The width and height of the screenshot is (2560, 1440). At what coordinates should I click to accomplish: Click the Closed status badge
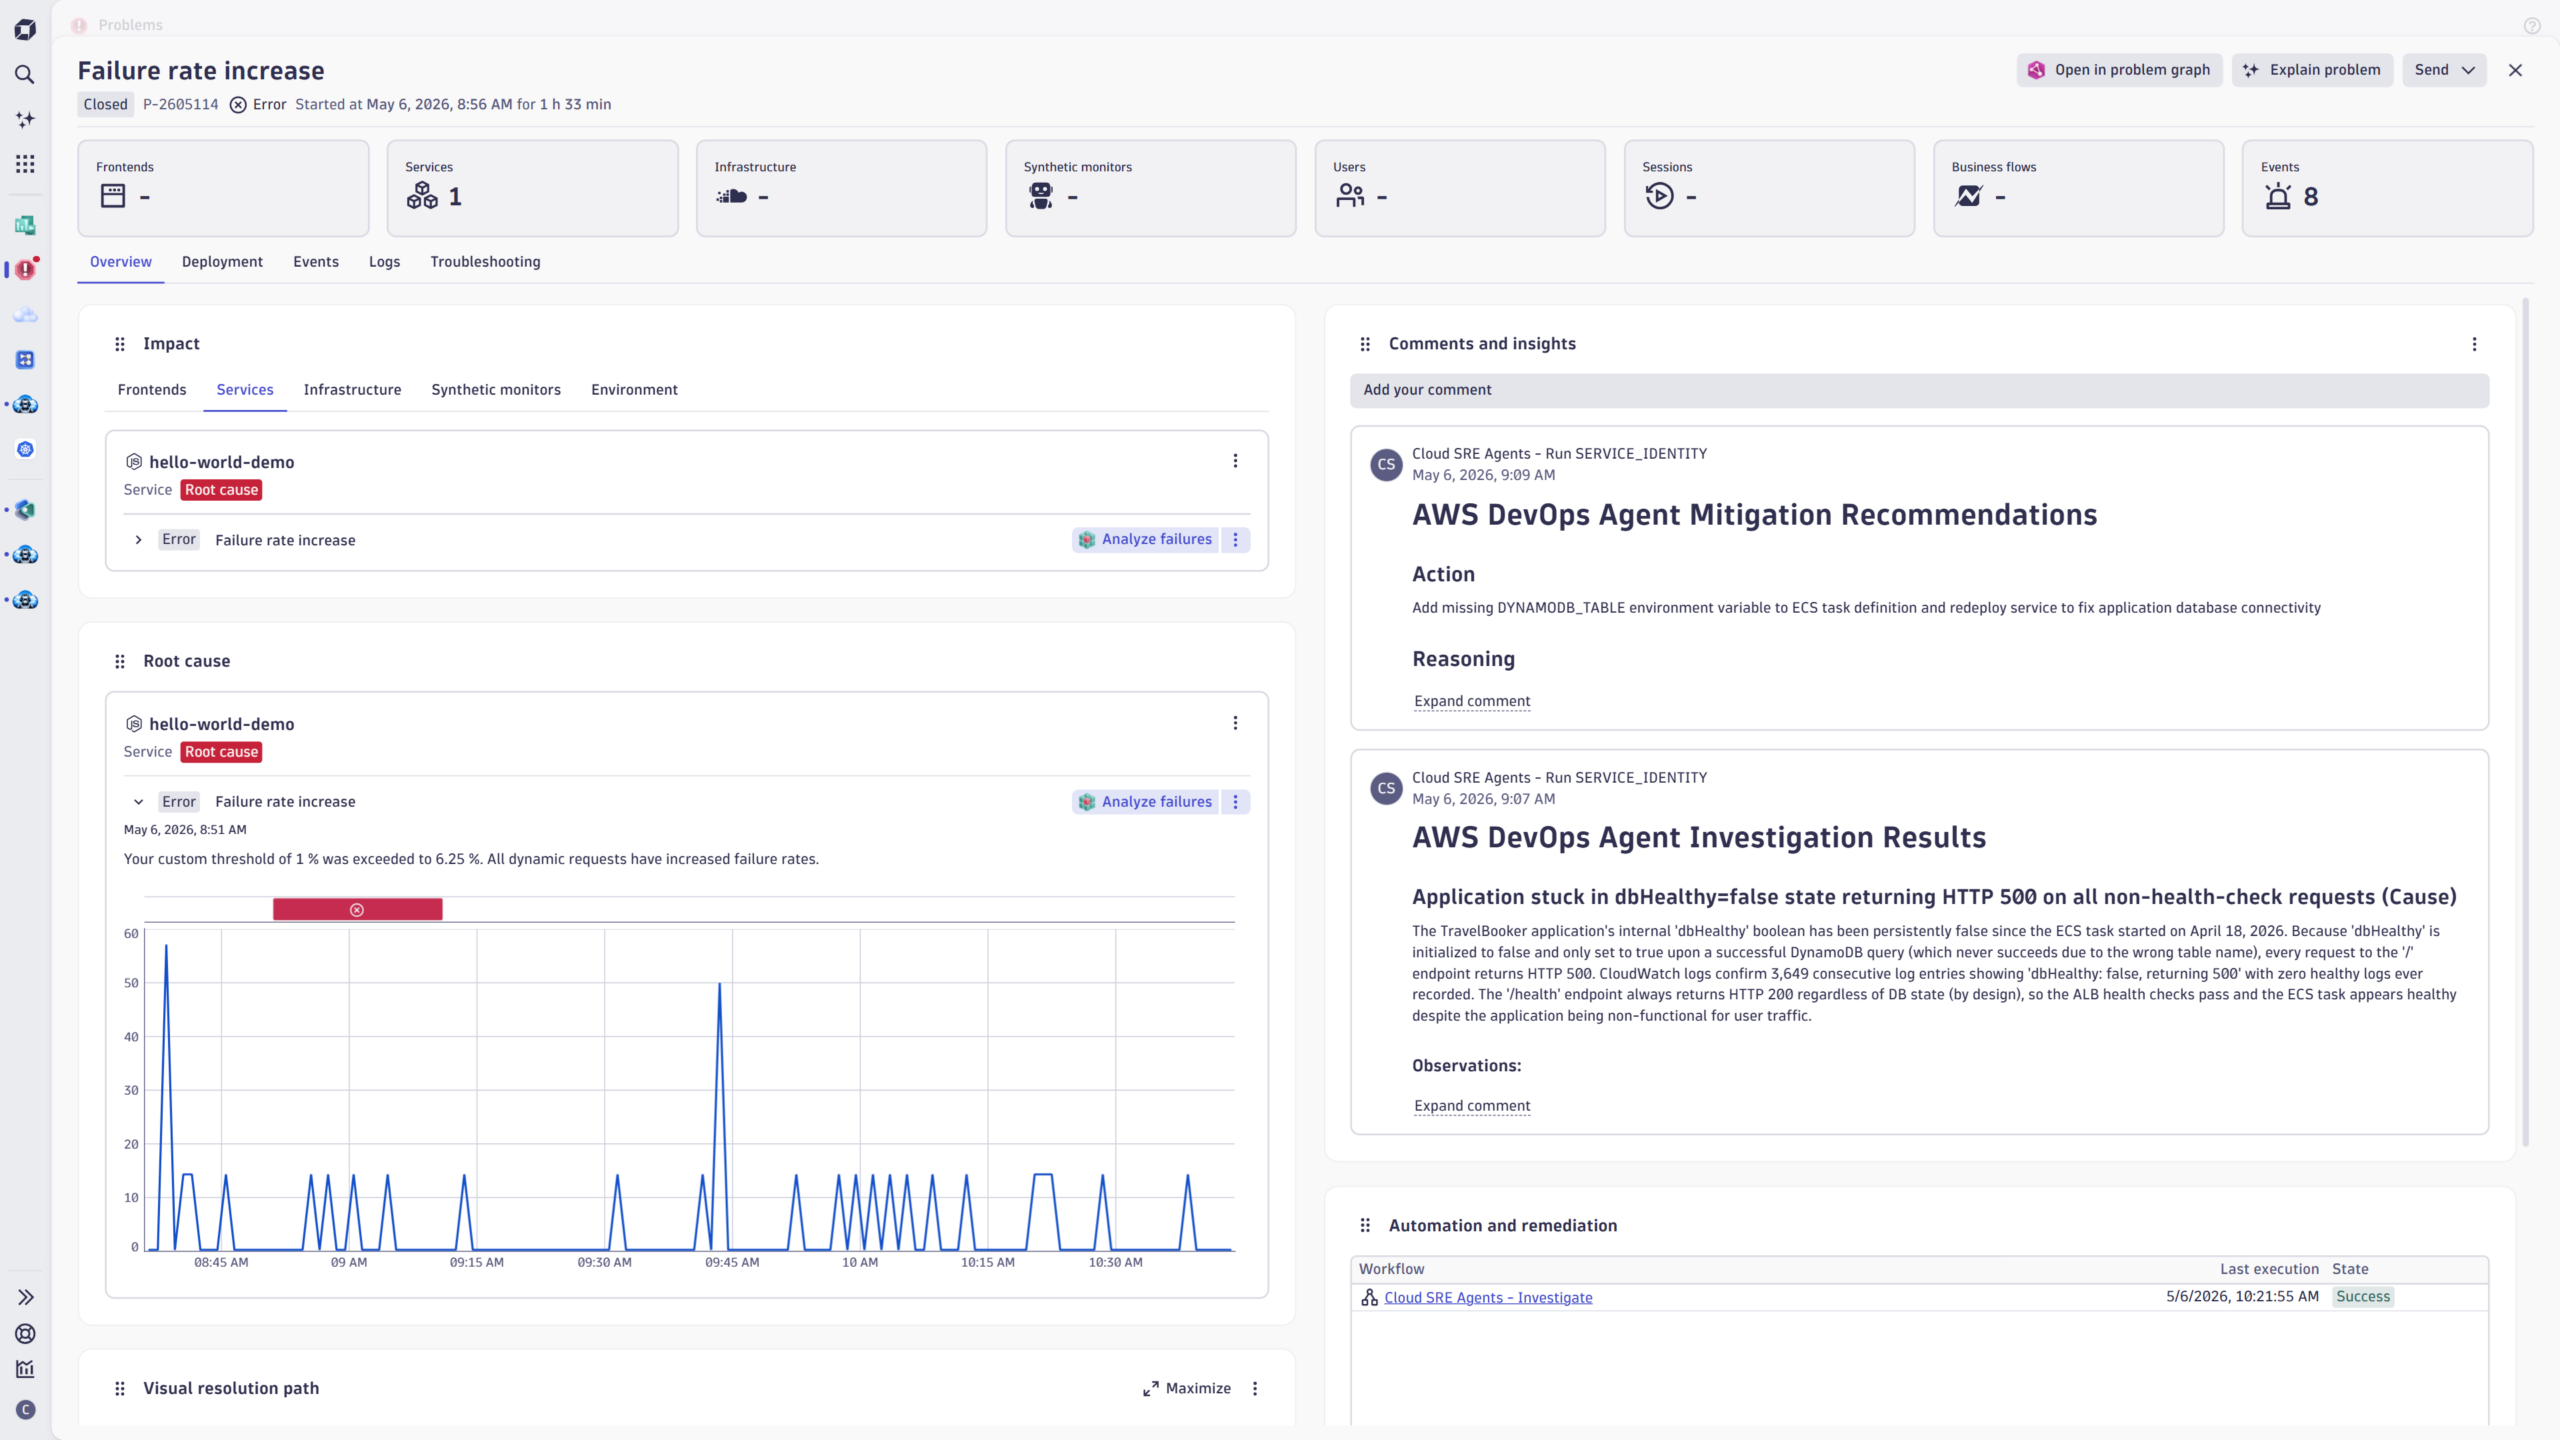tap(106, 104)
